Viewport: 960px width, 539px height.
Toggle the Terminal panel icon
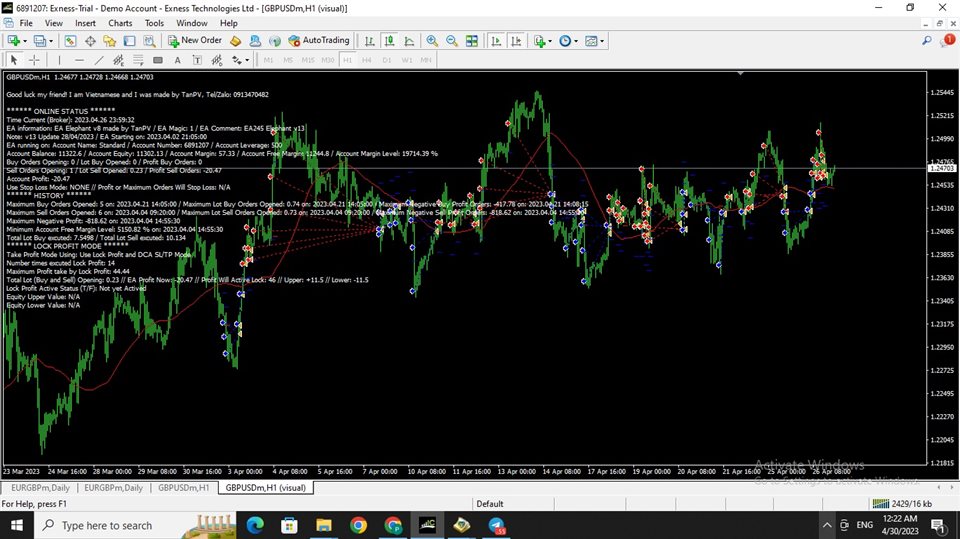[129, 41]
